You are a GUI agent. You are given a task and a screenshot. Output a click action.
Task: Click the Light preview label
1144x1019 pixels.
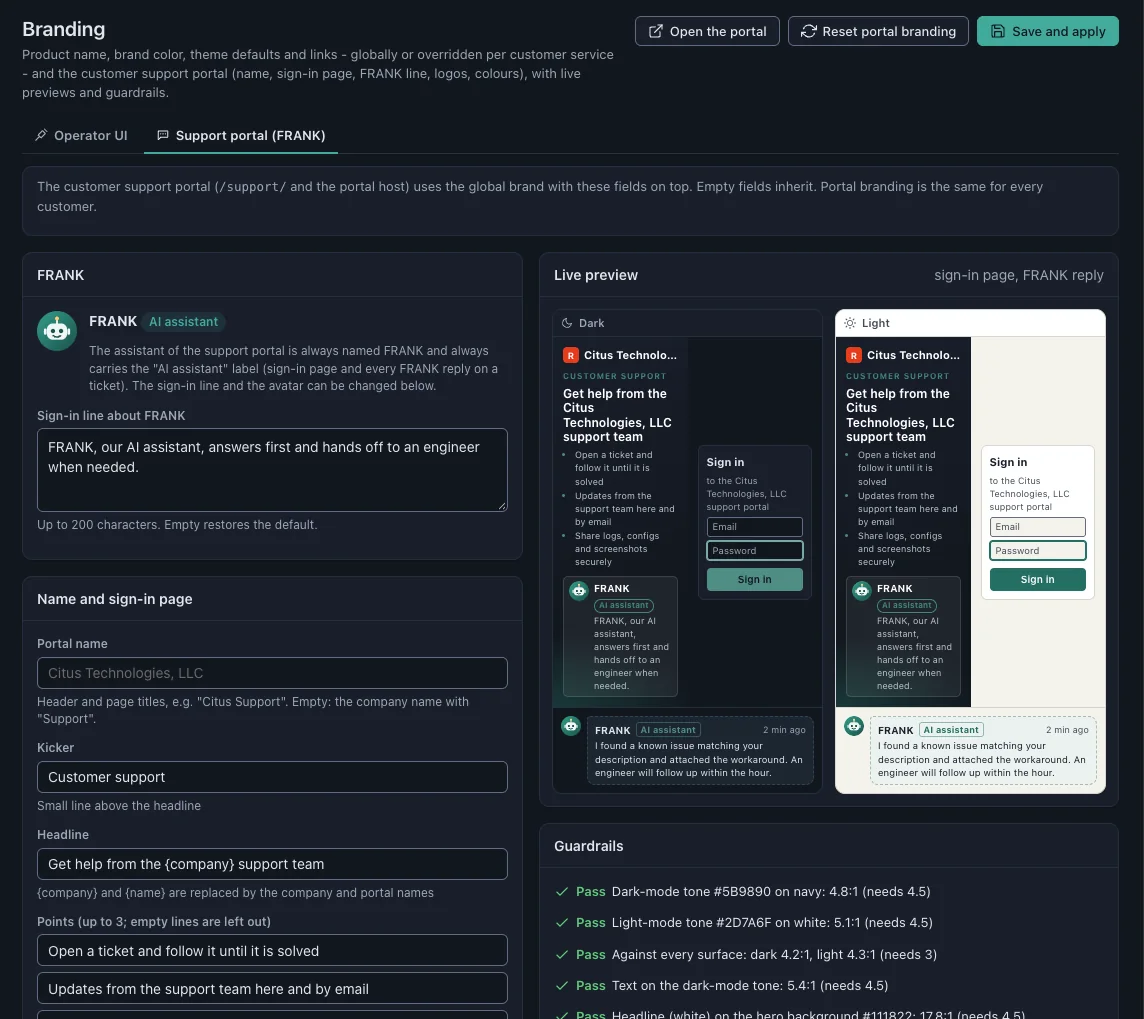click(x=875, y=323)
